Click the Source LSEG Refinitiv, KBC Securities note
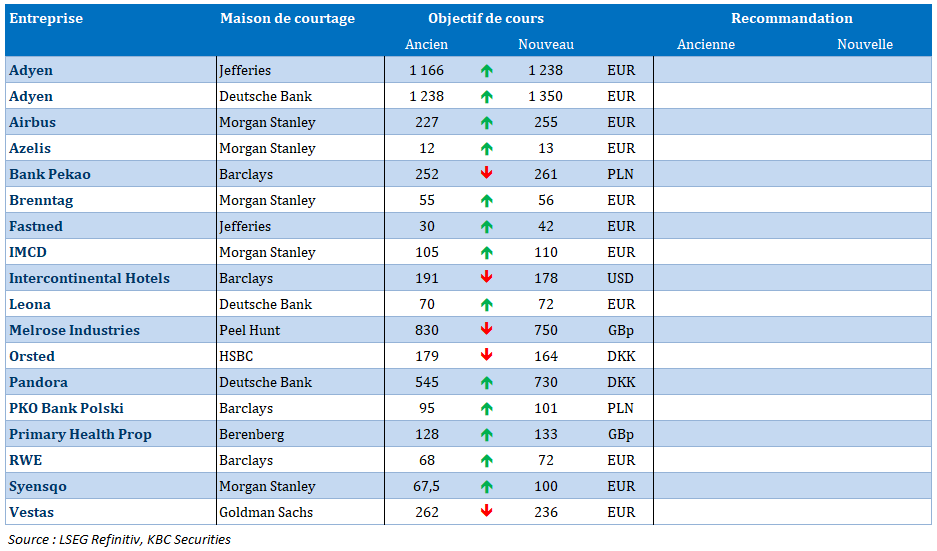Image resolution: width=937 pixels, height=551 pixels. tap(119, 540)
